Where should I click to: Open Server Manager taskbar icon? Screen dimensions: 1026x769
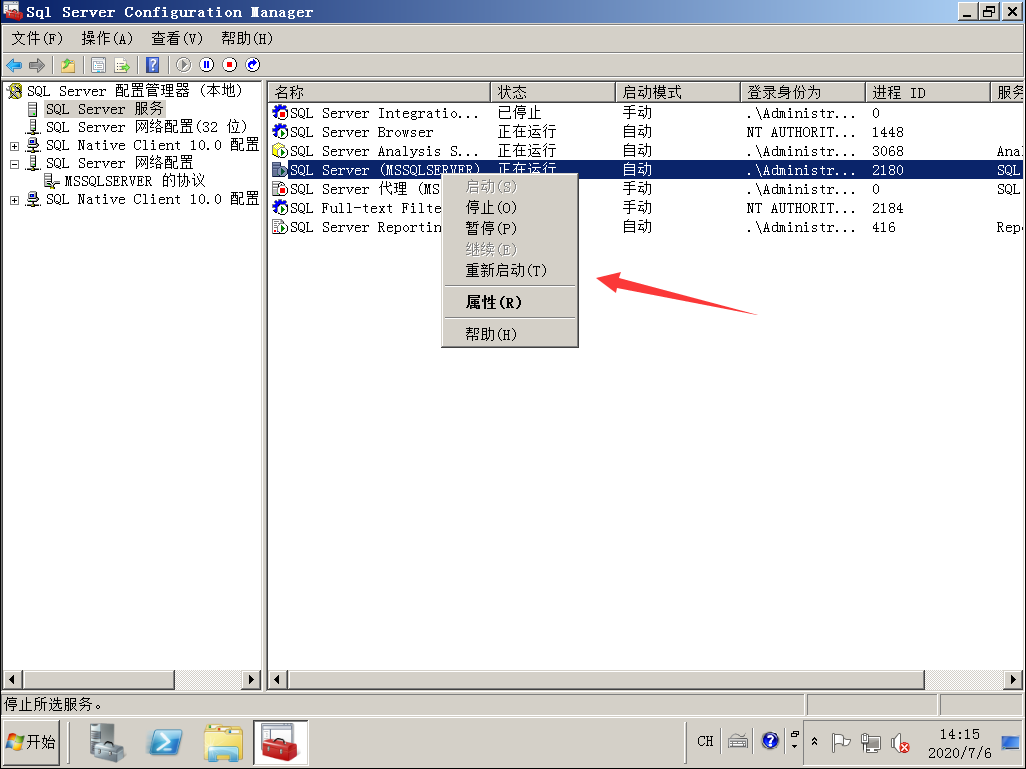click(107, 742)
